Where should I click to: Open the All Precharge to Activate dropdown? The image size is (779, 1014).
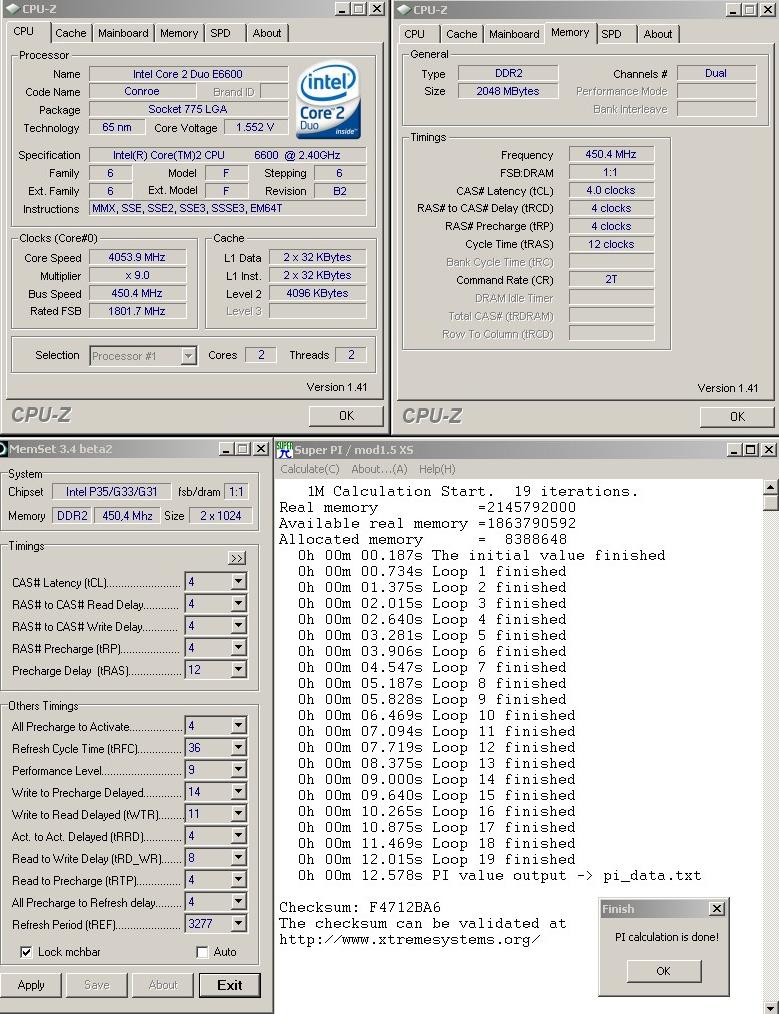click(239, 726)
